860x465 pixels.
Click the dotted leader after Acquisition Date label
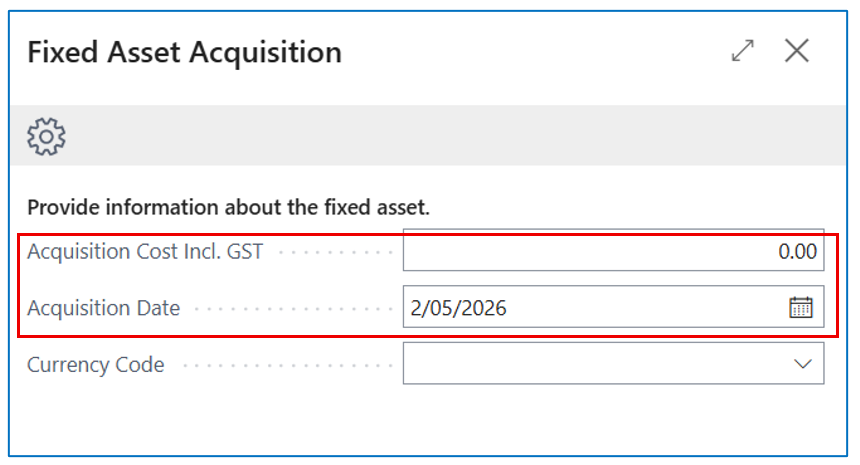[x=290, y=309]
